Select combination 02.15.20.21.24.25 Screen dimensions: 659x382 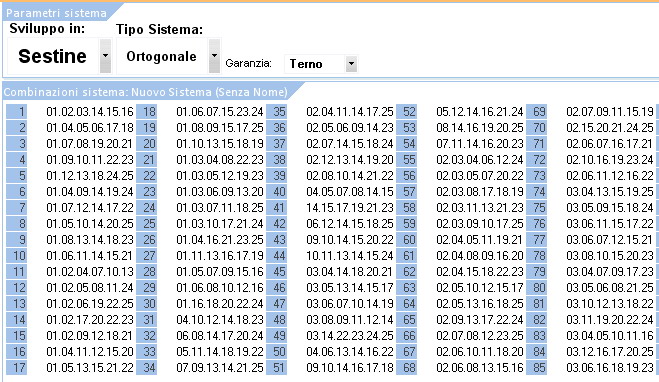point(610,128)
